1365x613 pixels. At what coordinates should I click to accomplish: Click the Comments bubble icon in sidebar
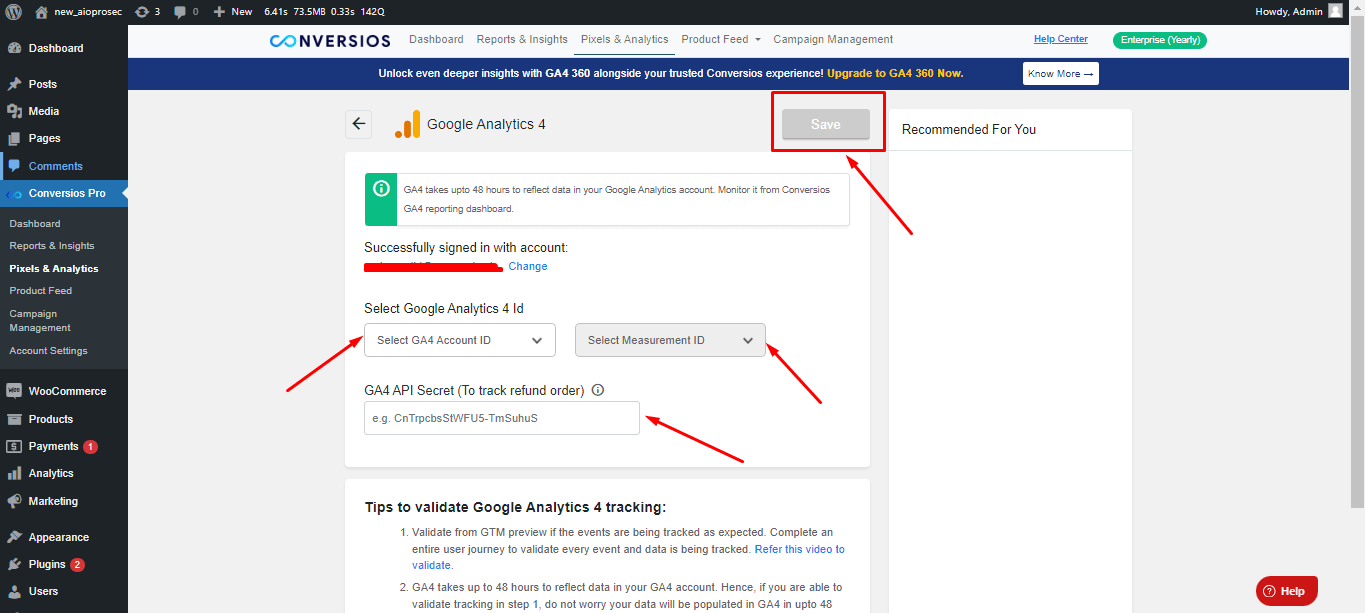pyautogui.click(x=14, y=166)
